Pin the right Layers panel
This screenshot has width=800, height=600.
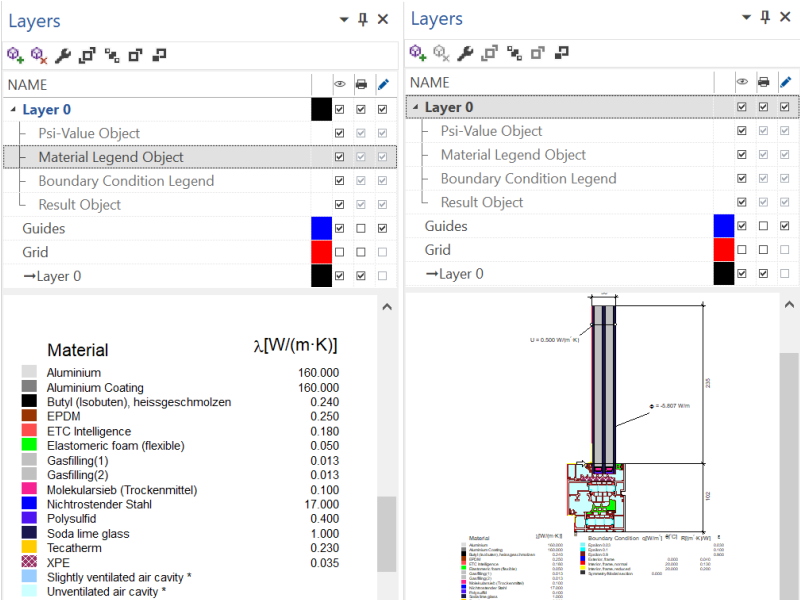[x=765, y=17]
